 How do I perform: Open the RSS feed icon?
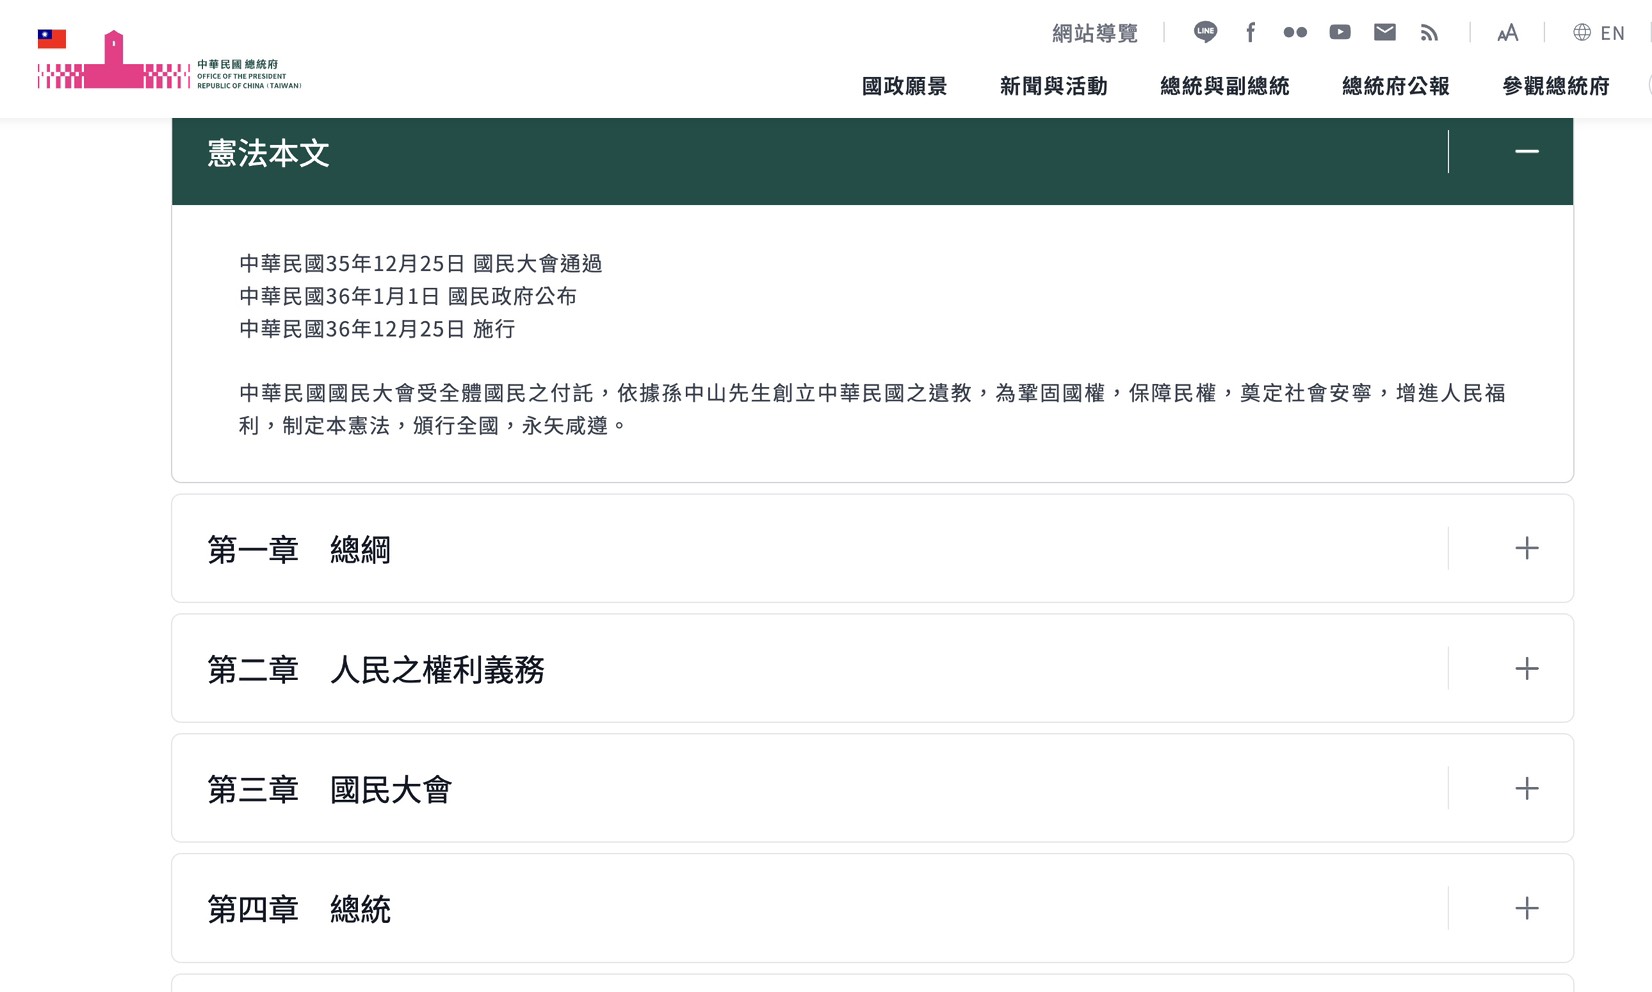(1430, 32)
